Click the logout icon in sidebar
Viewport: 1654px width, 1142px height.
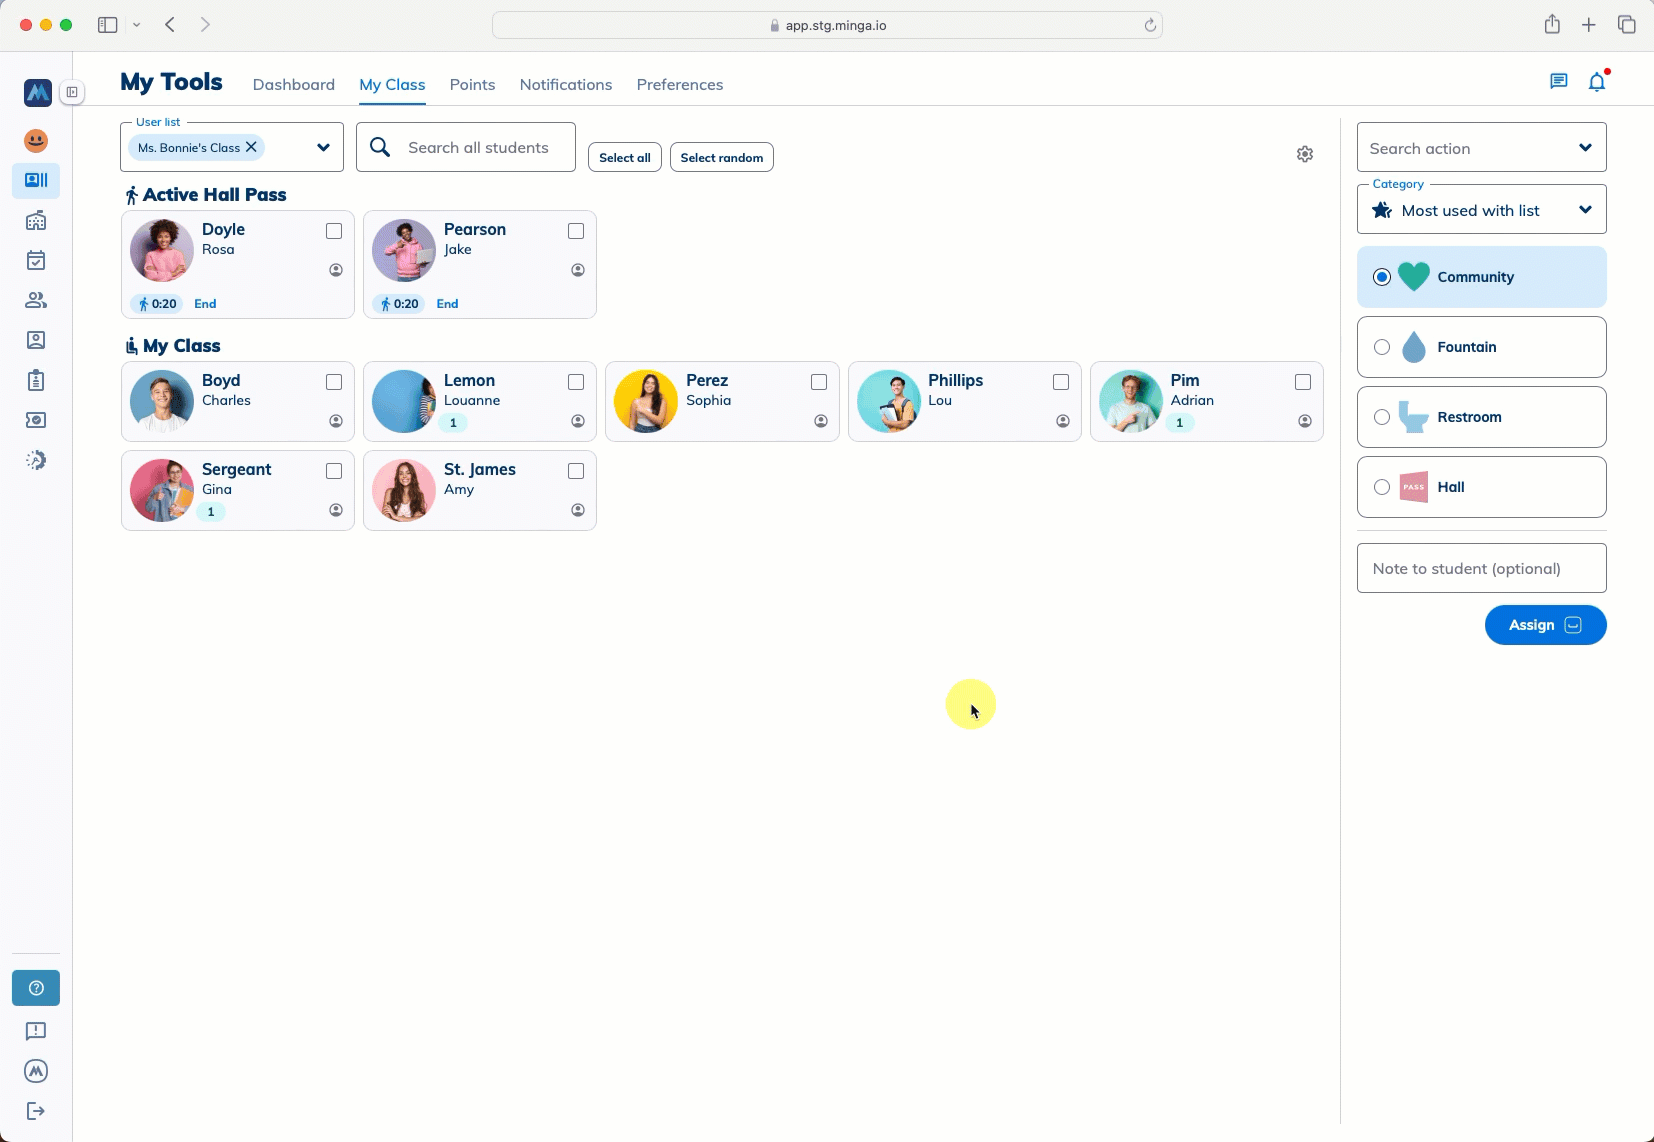tap(36, 1111)
